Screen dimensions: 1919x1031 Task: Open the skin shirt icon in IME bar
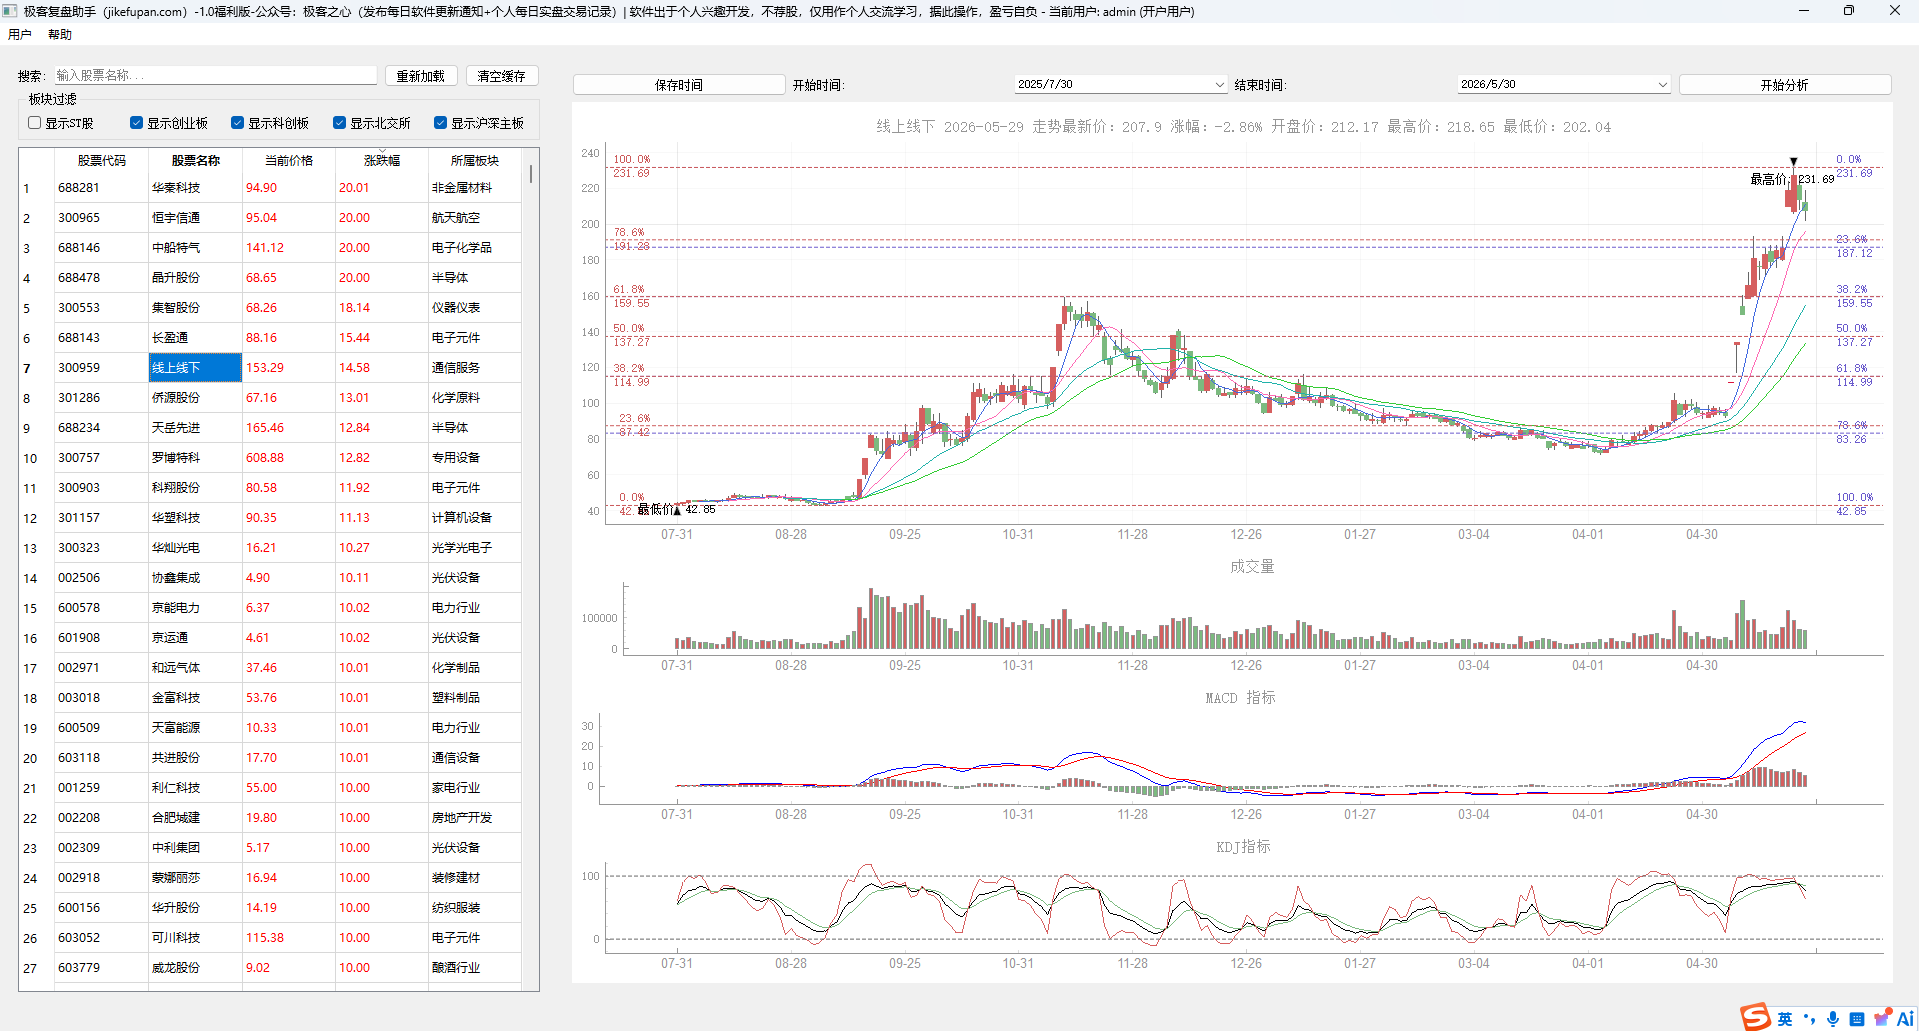tap(1882, 1018)
